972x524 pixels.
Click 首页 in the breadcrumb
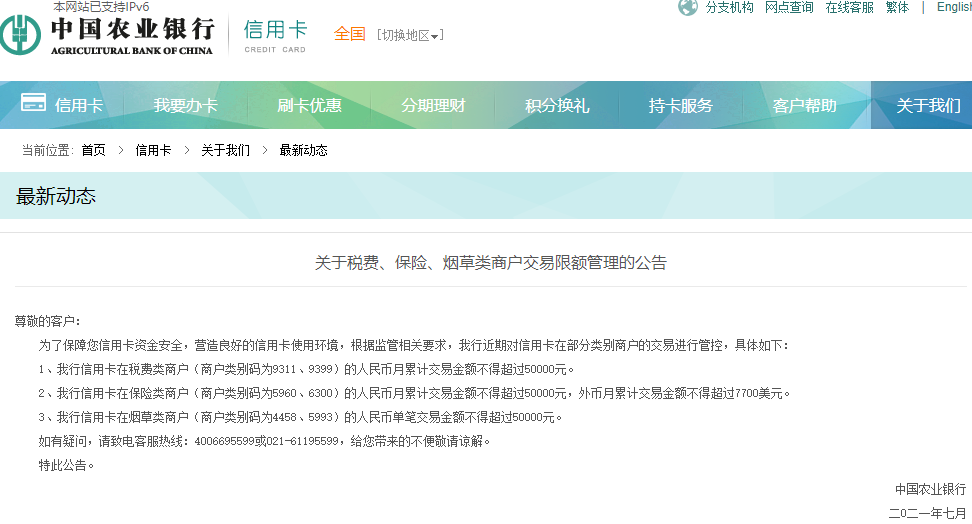(x=94, y=150)
